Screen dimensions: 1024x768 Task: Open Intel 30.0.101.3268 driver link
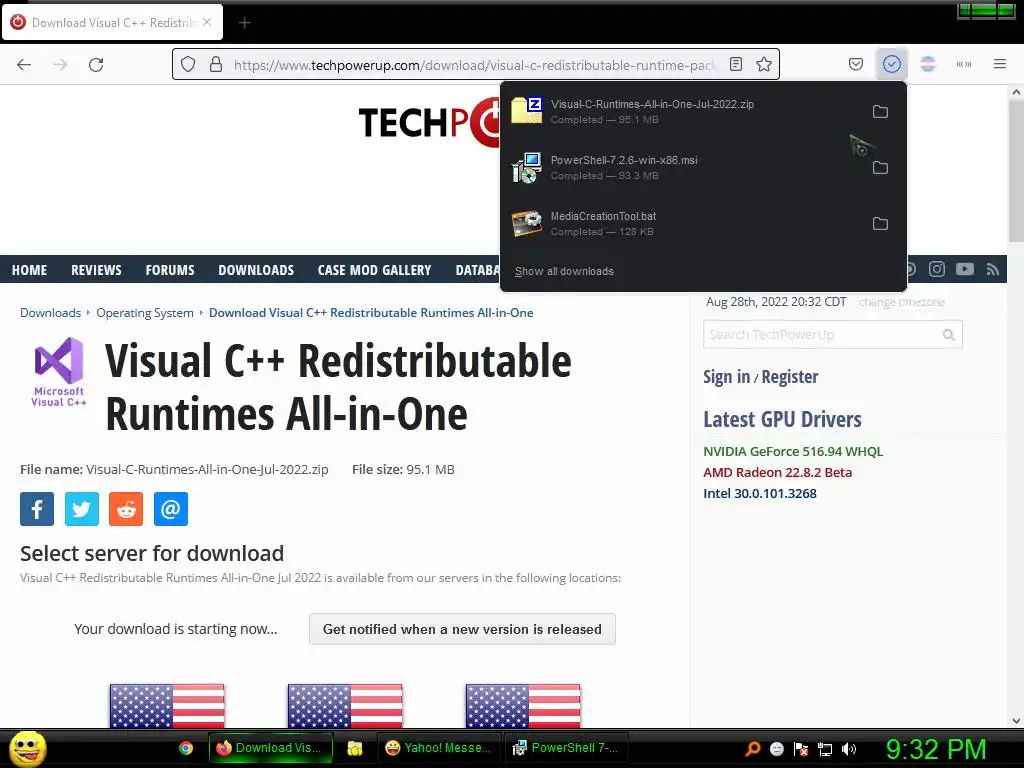(x=760, y=493)
